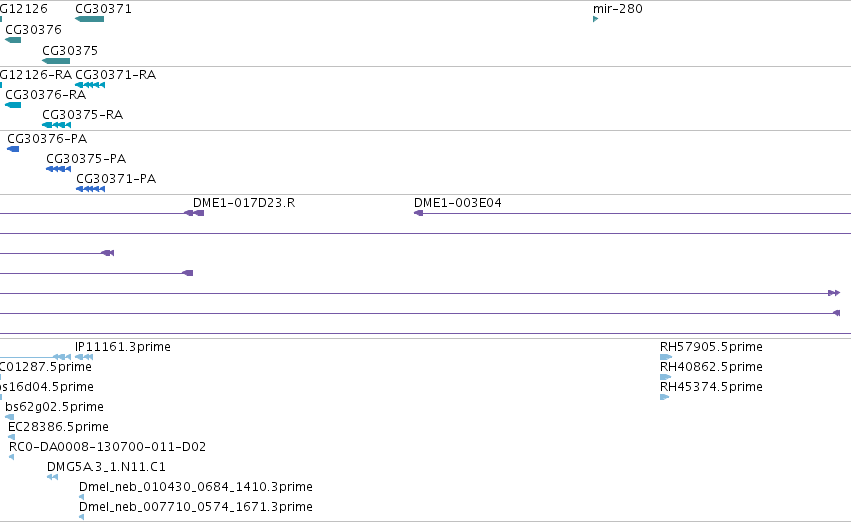
Task: Select the RH40862.5prime EST glyph
Action: tap(665, 377)
